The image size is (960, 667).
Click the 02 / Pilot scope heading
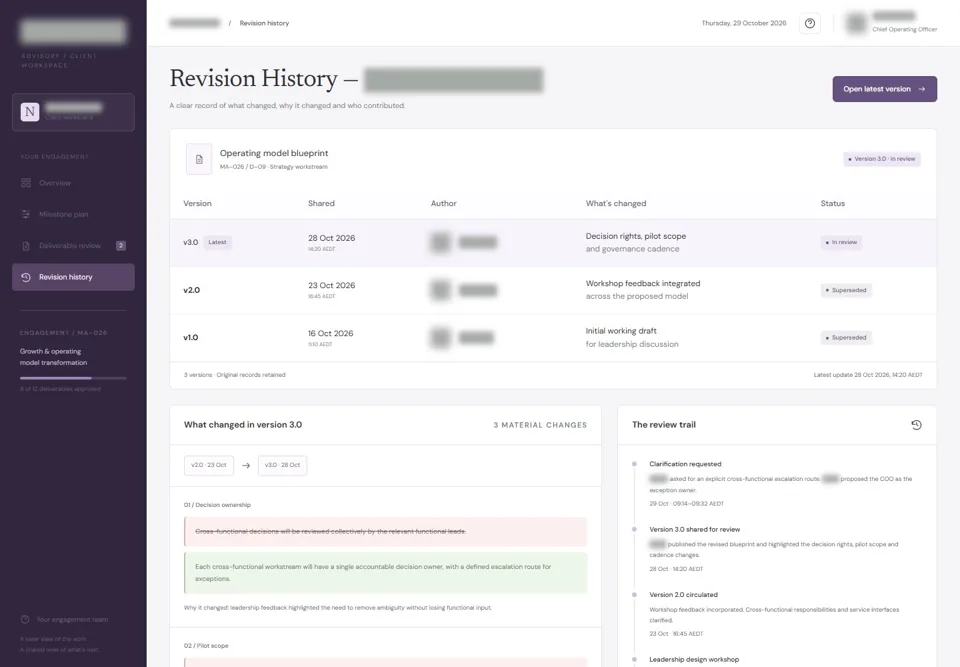point(206,646)
